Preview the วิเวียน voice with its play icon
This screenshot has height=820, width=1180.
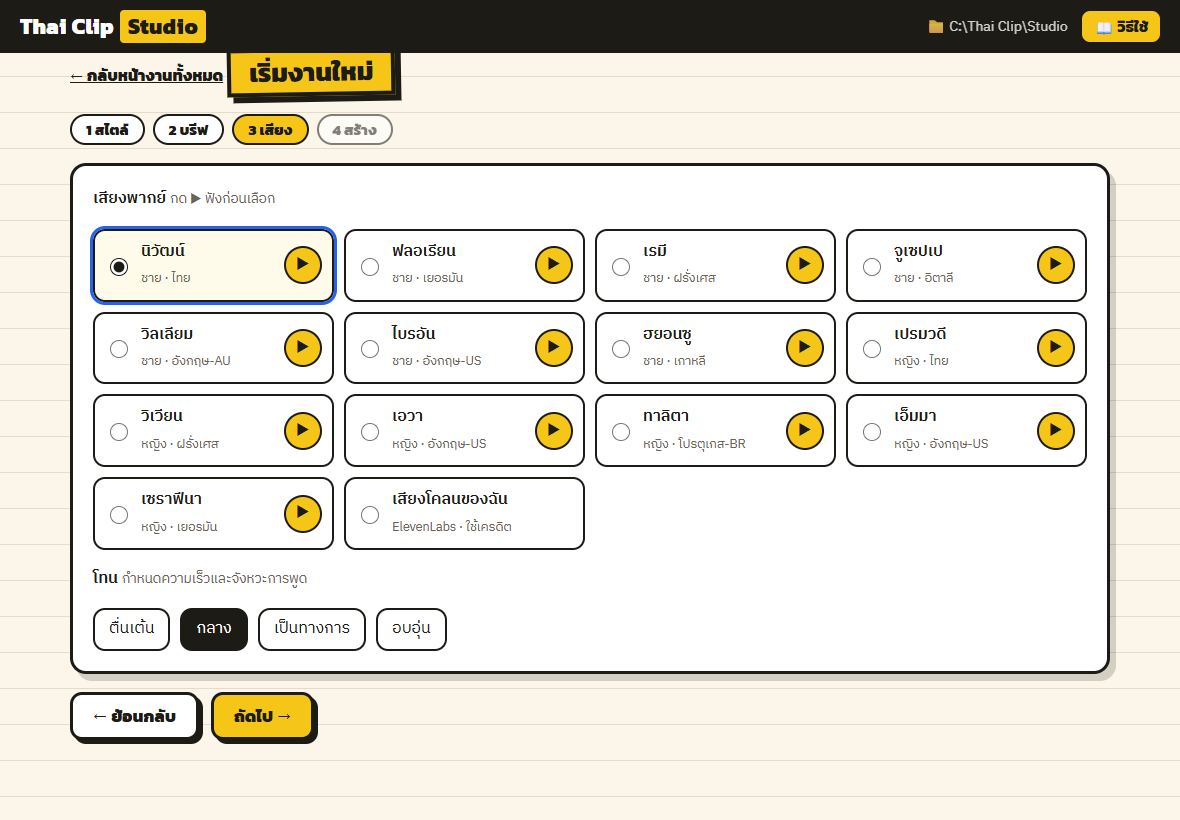point(303,430)
